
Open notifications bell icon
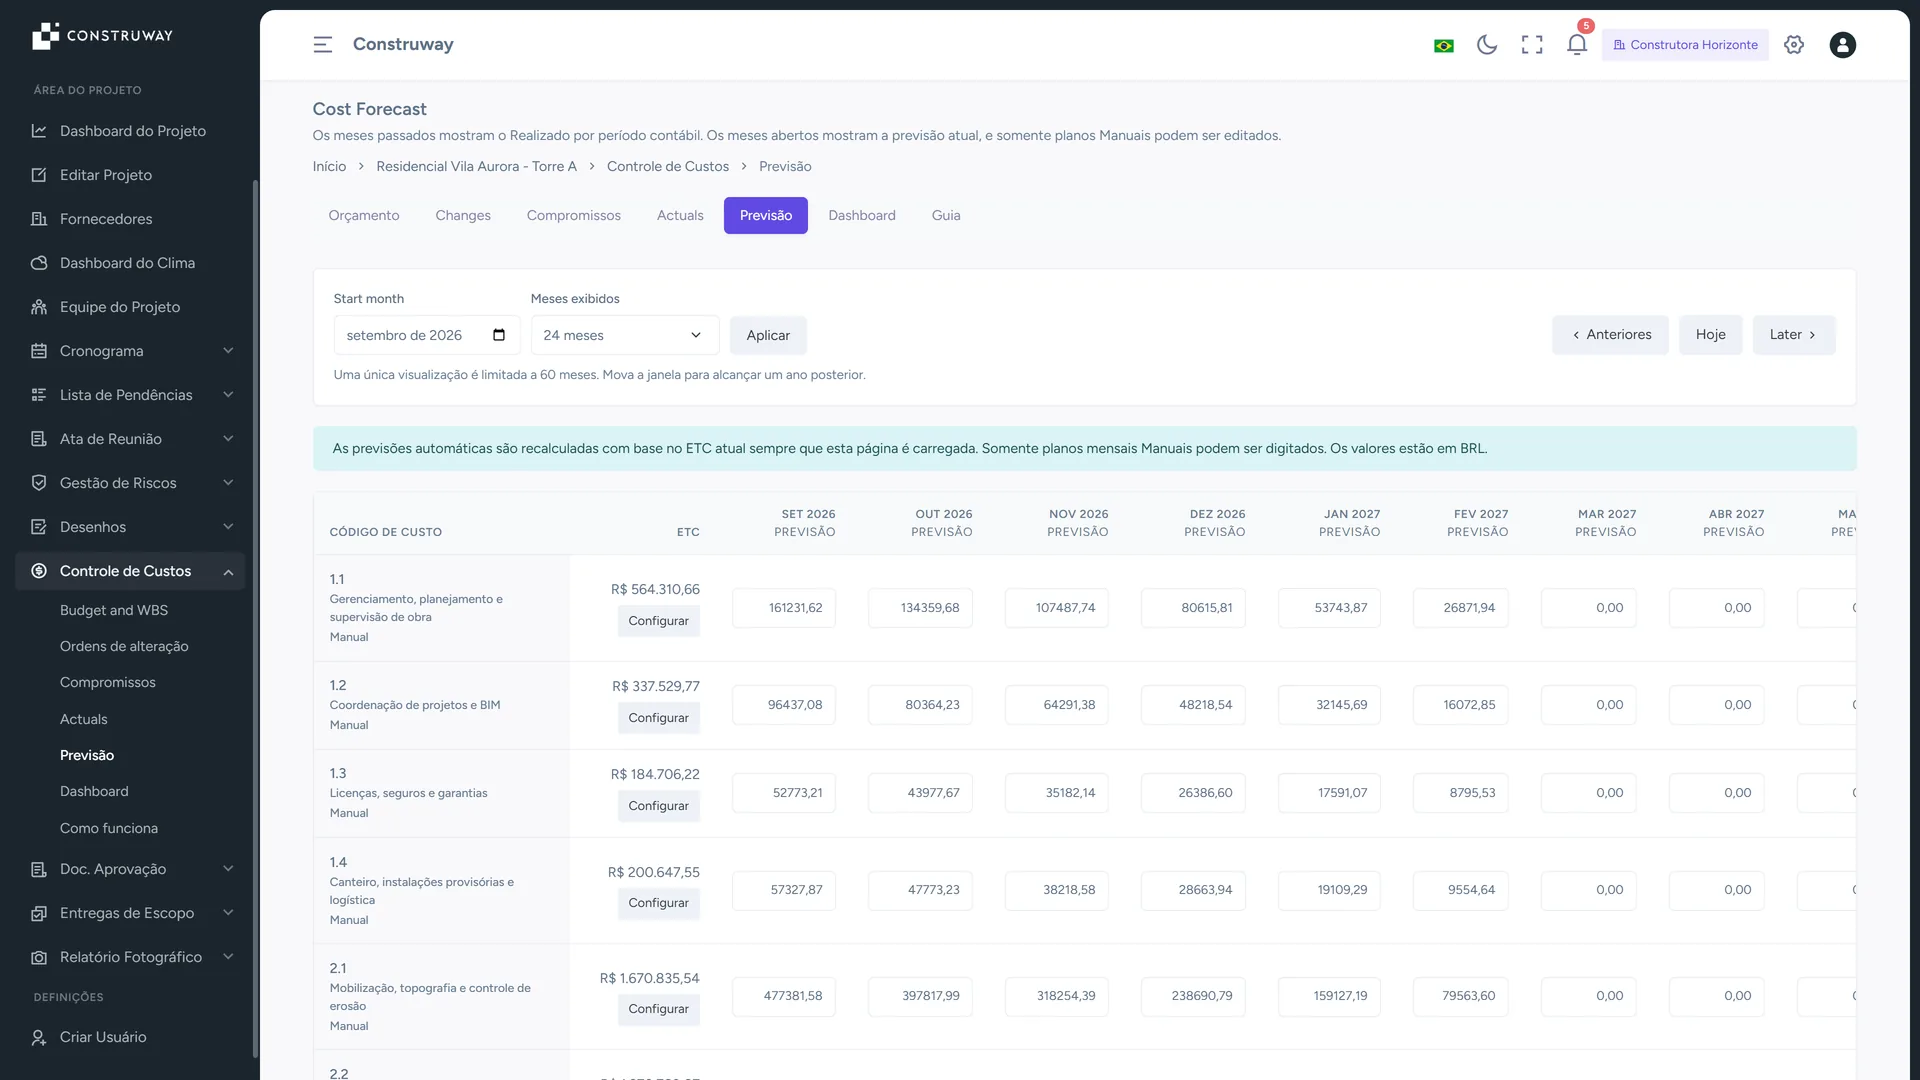[1577, 45]
